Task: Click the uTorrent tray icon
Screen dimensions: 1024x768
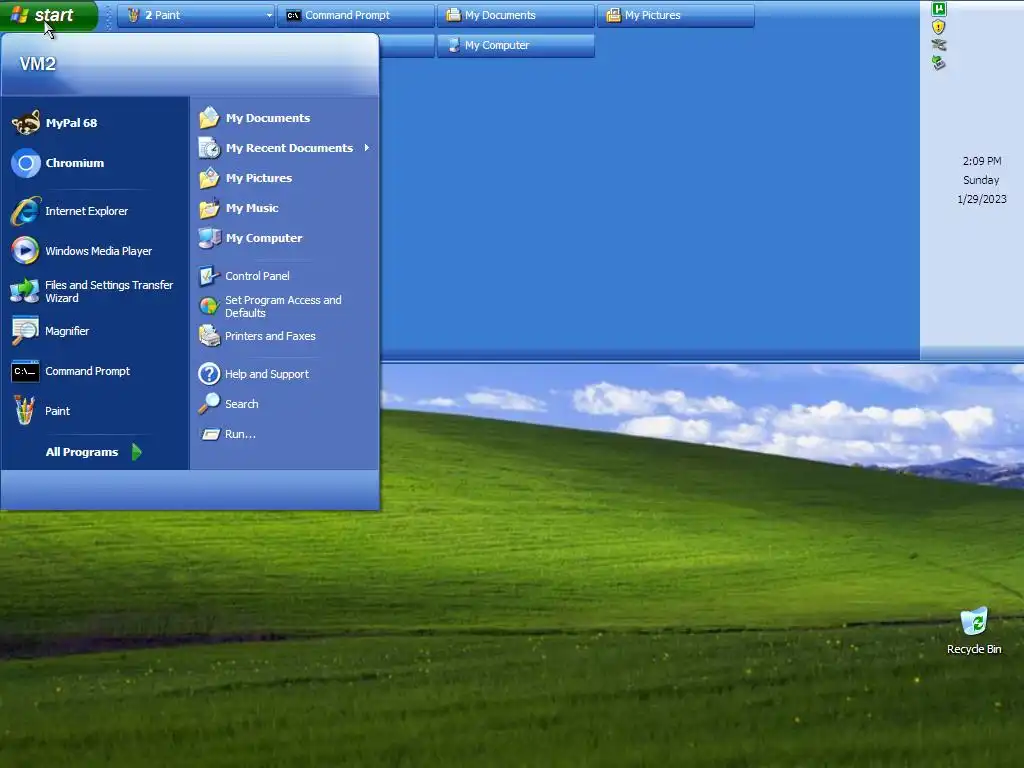Action: coord(939,8)
